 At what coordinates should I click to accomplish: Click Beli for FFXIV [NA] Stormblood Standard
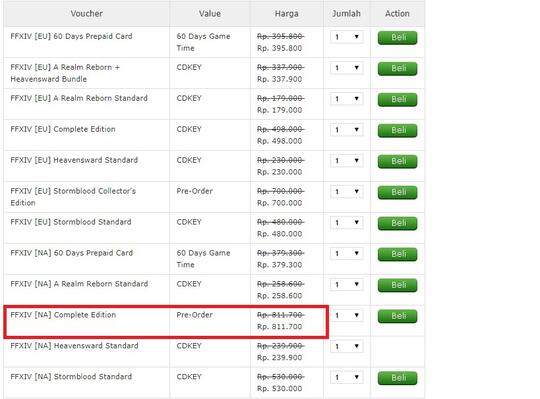[397, 378]
